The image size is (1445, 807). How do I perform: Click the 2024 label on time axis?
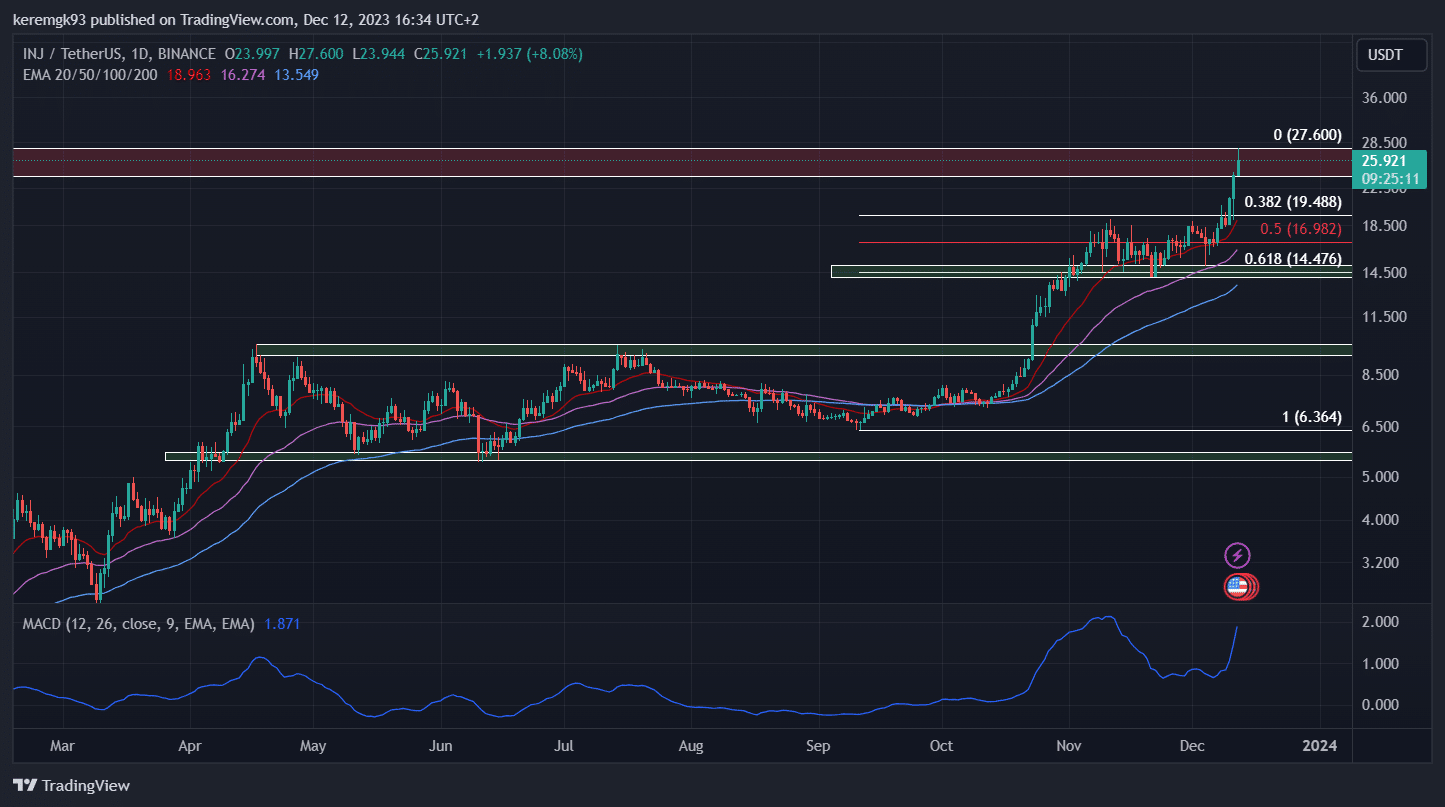click(1320, 746)
